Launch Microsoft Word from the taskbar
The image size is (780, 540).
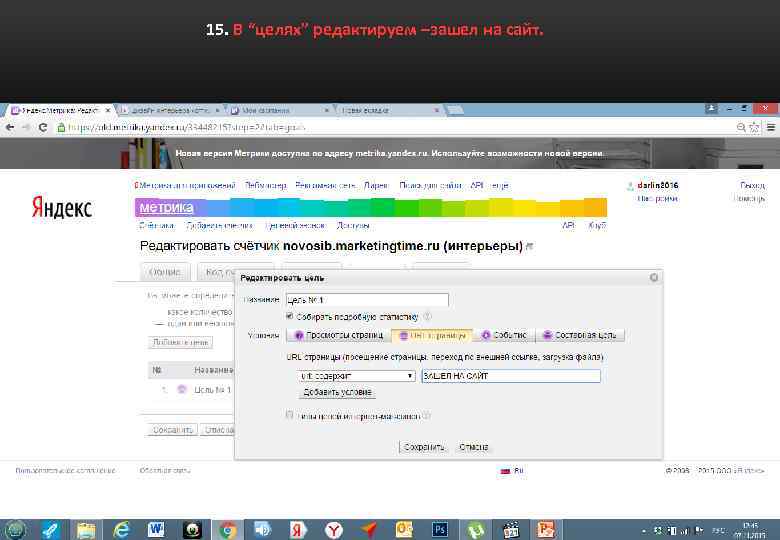tap(156, 530)
